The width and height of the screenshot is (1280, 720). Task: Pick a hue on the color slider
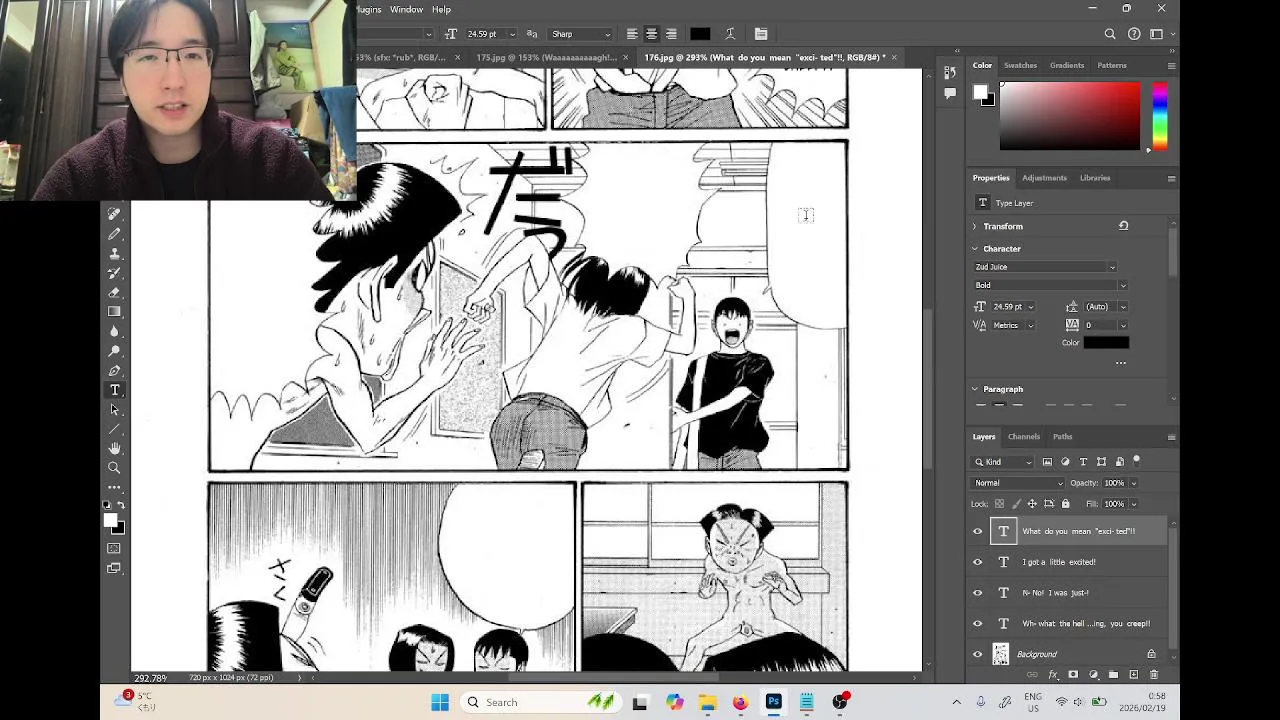1159,116
